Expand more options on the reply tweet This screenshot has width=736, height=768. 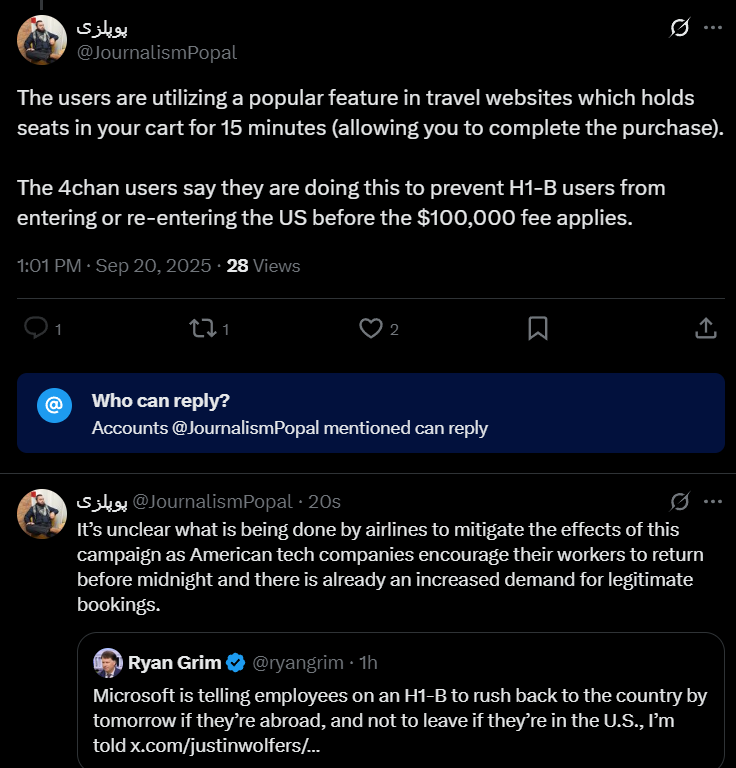coord(712,501)
